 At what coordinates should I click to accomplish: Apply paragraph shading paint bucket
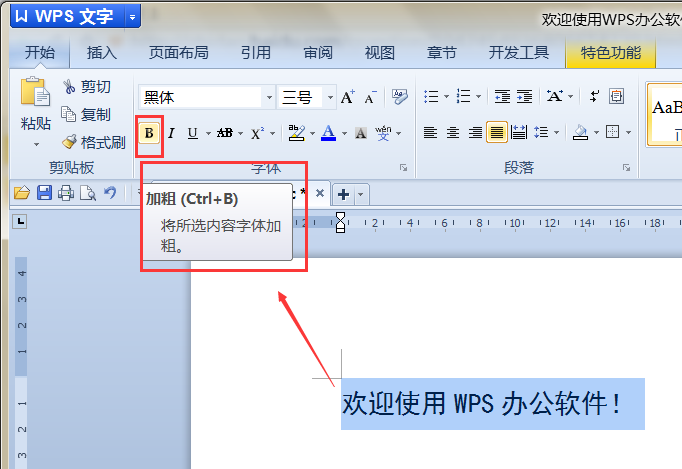pos(581,132)
